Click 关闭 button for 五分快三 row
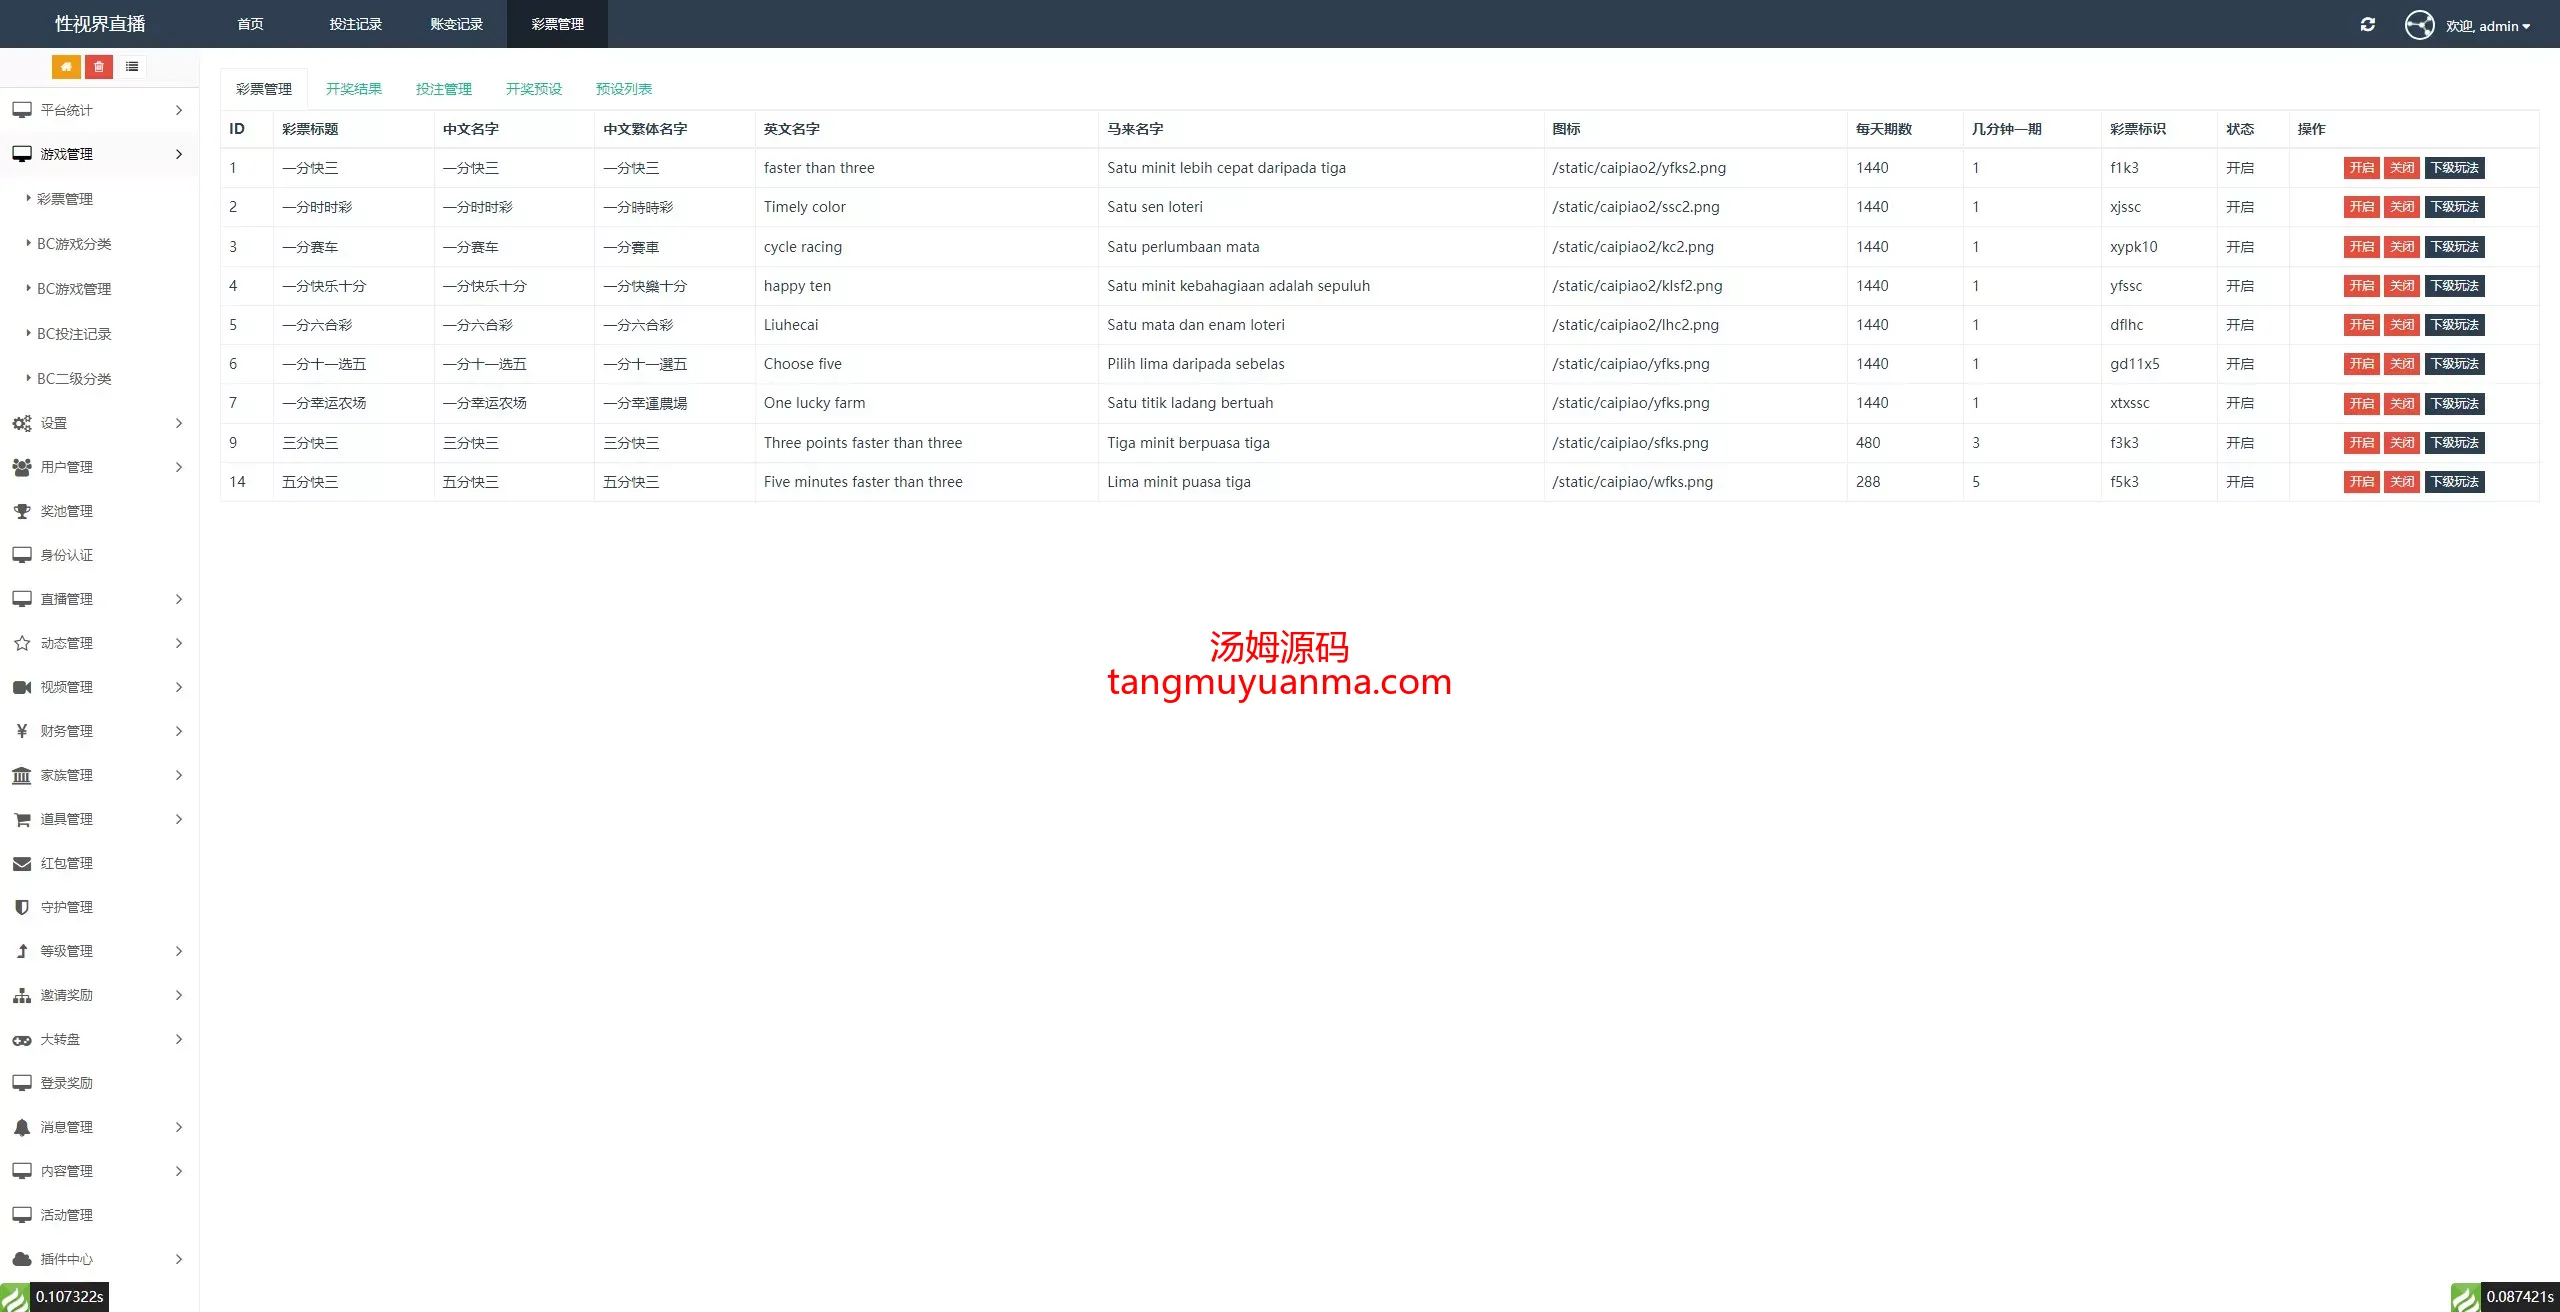Screen dimensions: 2560x1312 pyautogui.click(x=2401, y=482)
